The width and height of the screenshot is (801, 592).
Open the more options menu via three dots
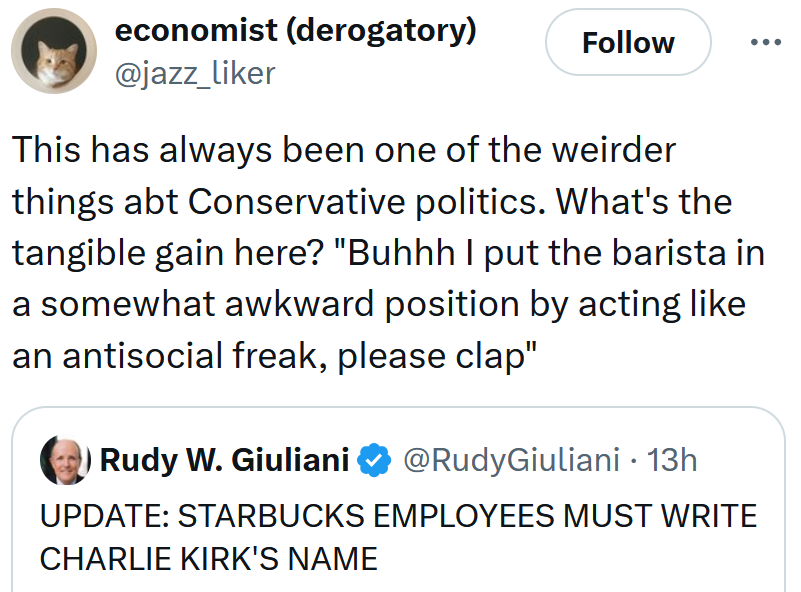766,42
